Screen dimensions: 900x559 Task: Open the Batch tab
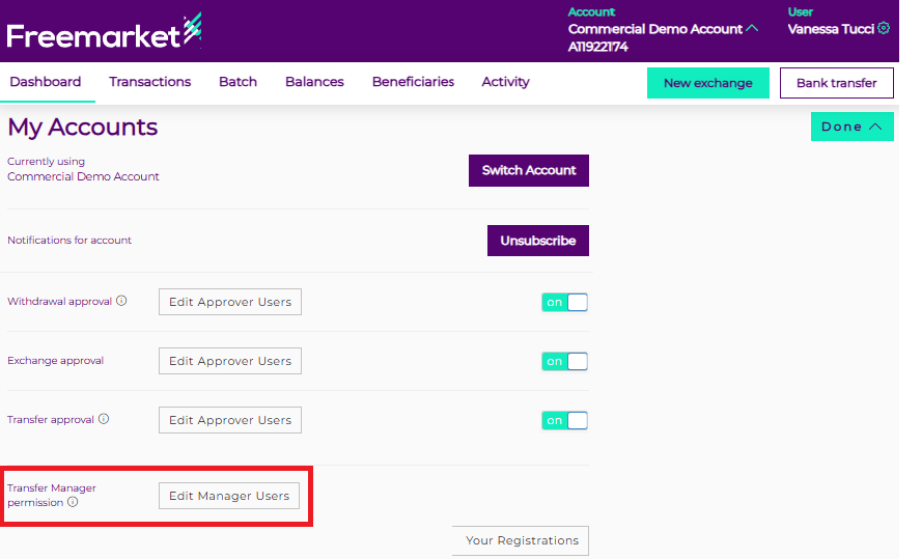click(x=238, y=82)
